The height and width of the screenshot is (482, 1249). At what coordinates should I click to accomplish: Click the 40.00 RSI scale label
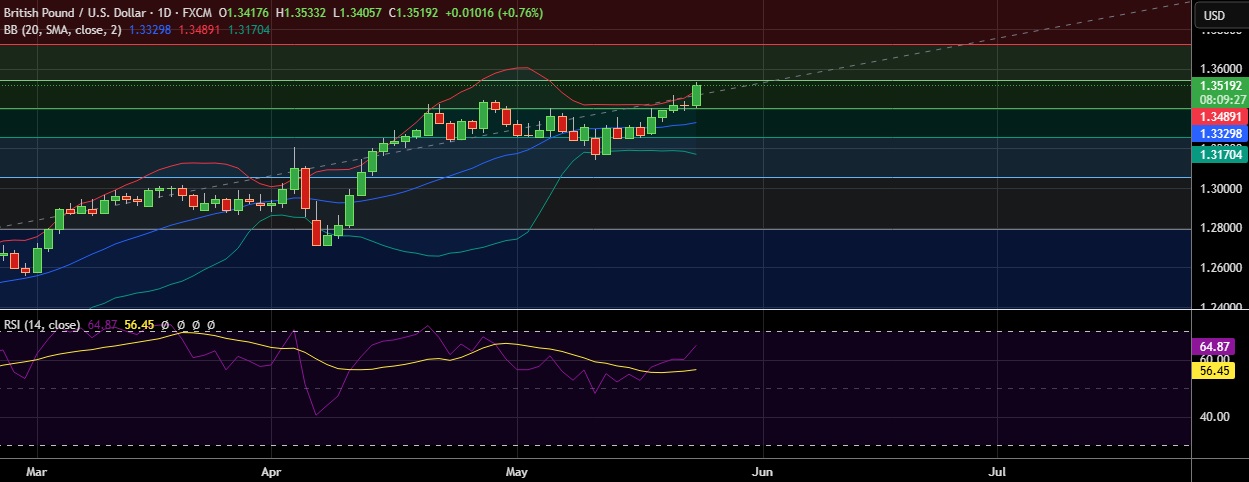coord(1215,417)
